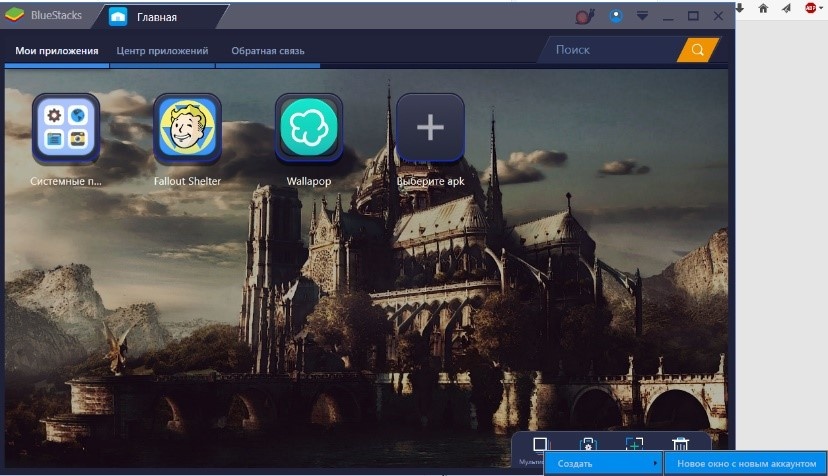Click the multi-instance window icon
Screen dimensions: 828x476
tap(540, 444)
